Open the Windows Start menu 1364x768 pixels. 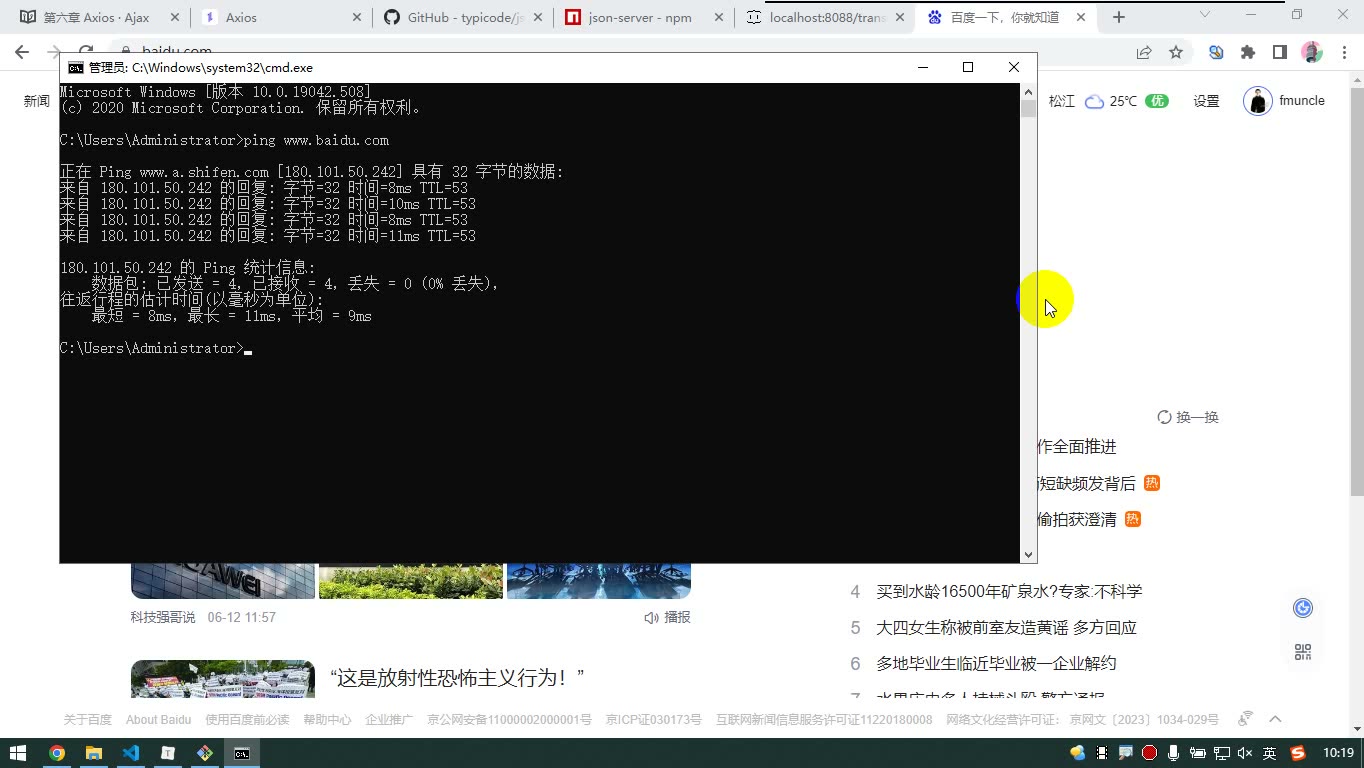point(18,753)
